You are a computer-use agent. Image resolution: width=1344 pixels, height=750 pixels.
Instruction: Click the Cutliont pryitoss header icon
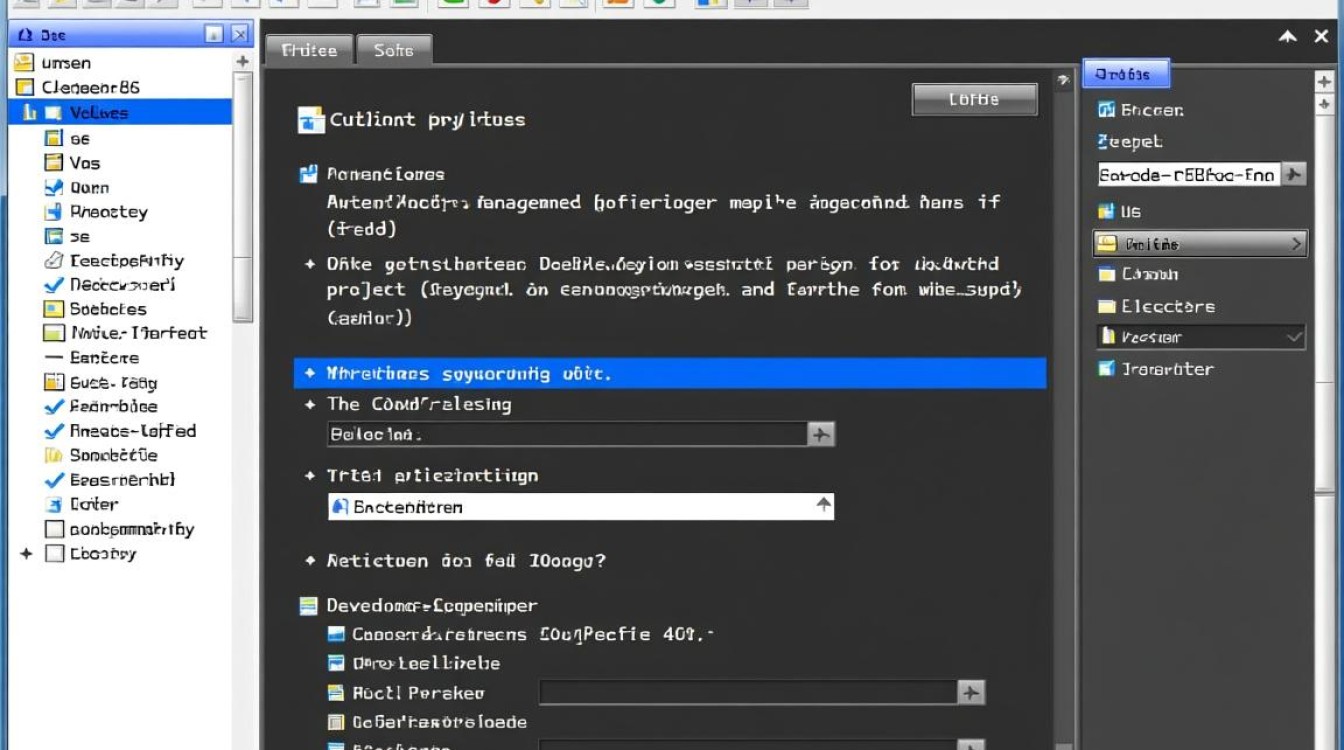click(x=311, y=120)
